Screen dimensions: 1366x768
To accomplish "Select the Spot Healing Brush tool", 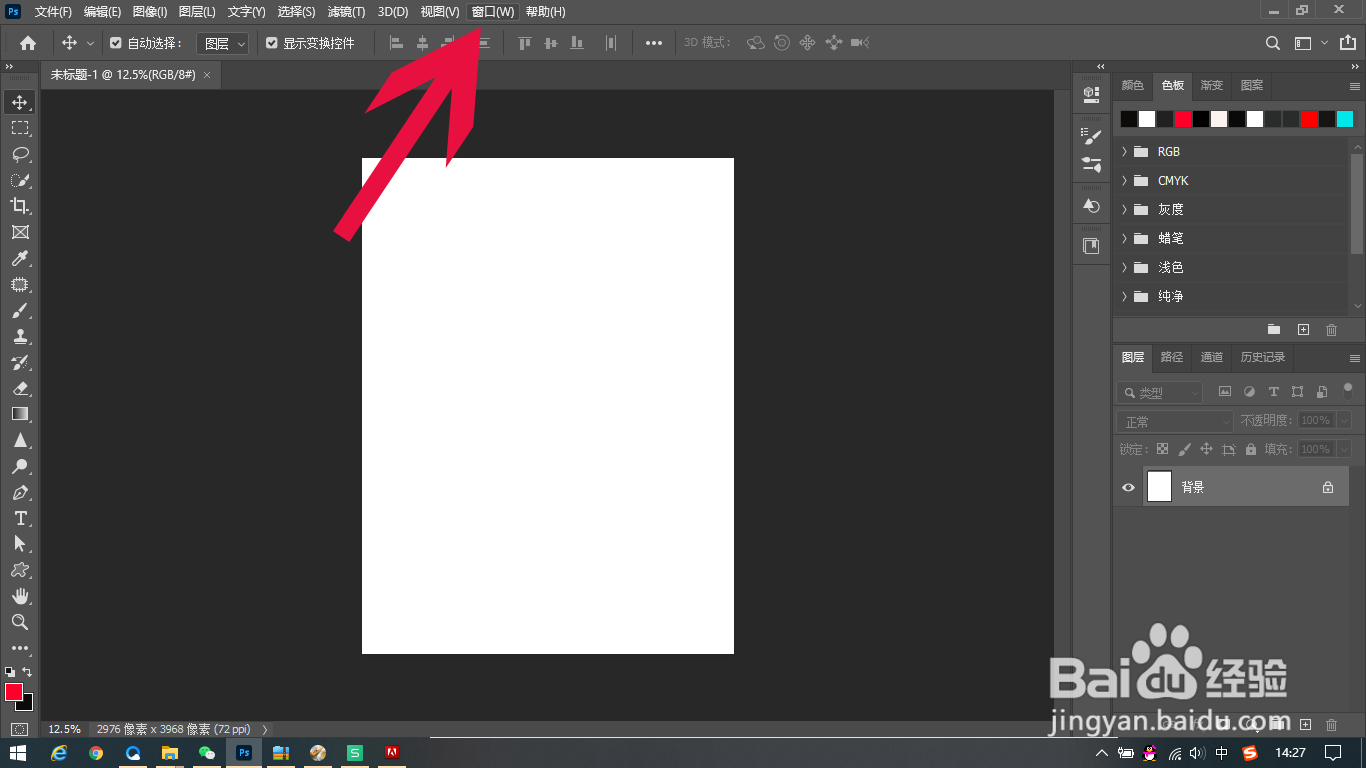I will (19, 285).
